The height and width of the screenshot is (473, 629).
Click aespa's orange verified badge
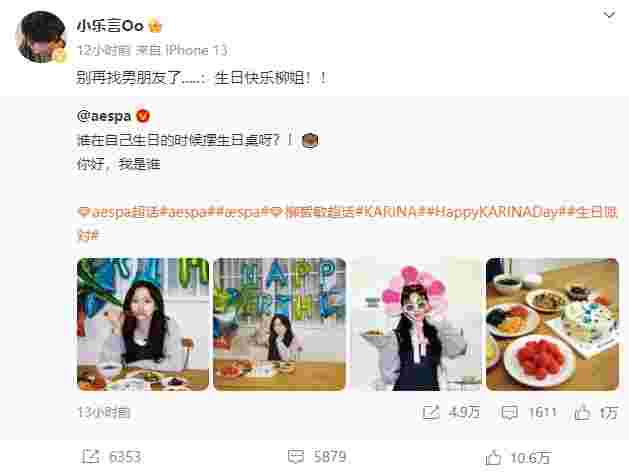coord(143,116)
